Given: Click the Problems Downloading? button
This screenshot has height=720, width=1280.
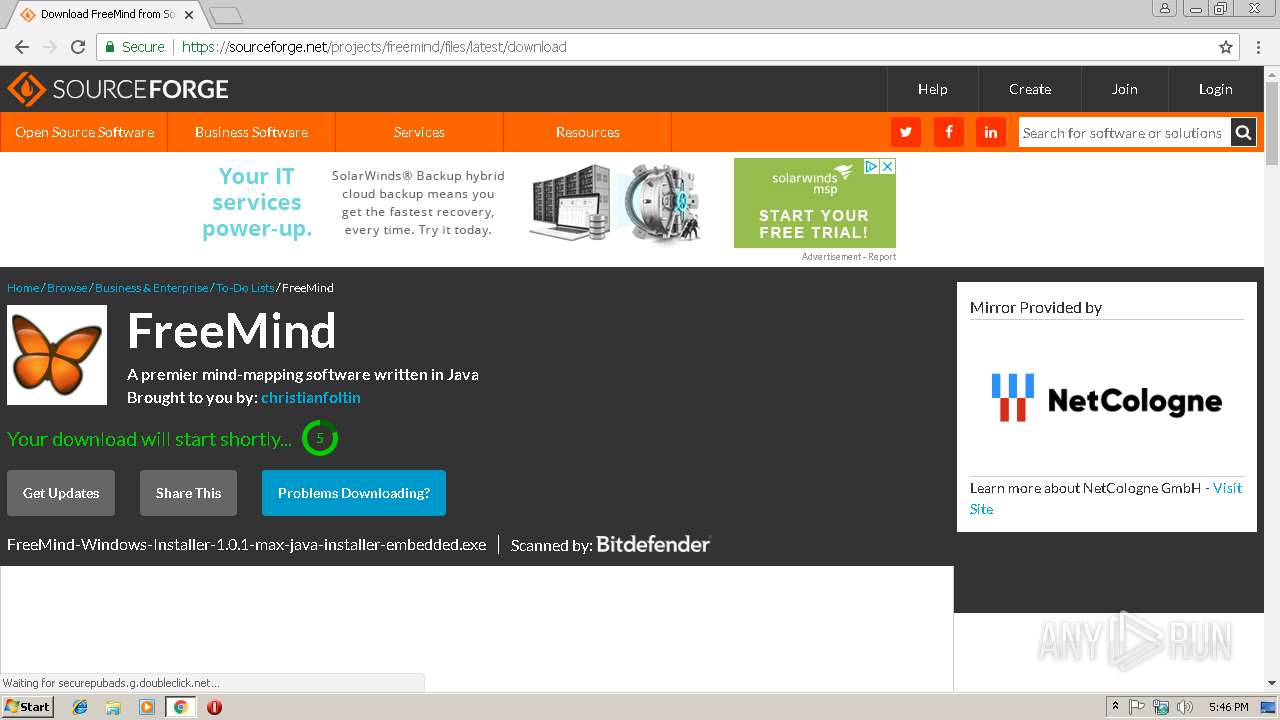Looking at the screenshot, I should (354, 493).
